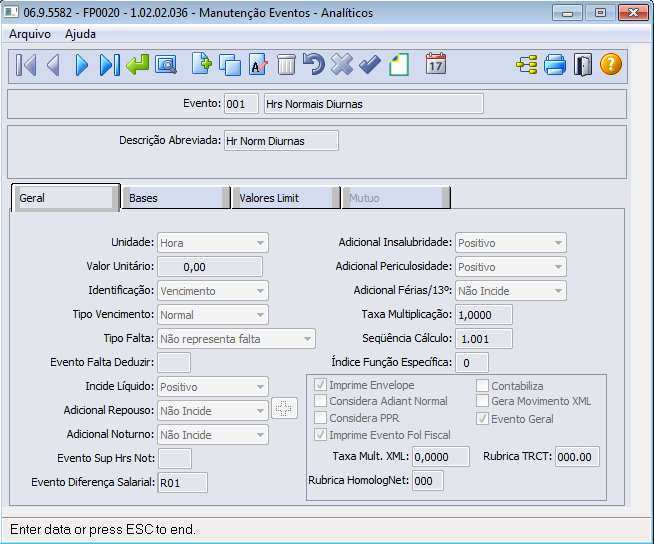Image resolution: width=654 pixels, height=544 pixels.
Task: Click the Hrs Normais Diurnas description field
Action: tap(374, 104)
